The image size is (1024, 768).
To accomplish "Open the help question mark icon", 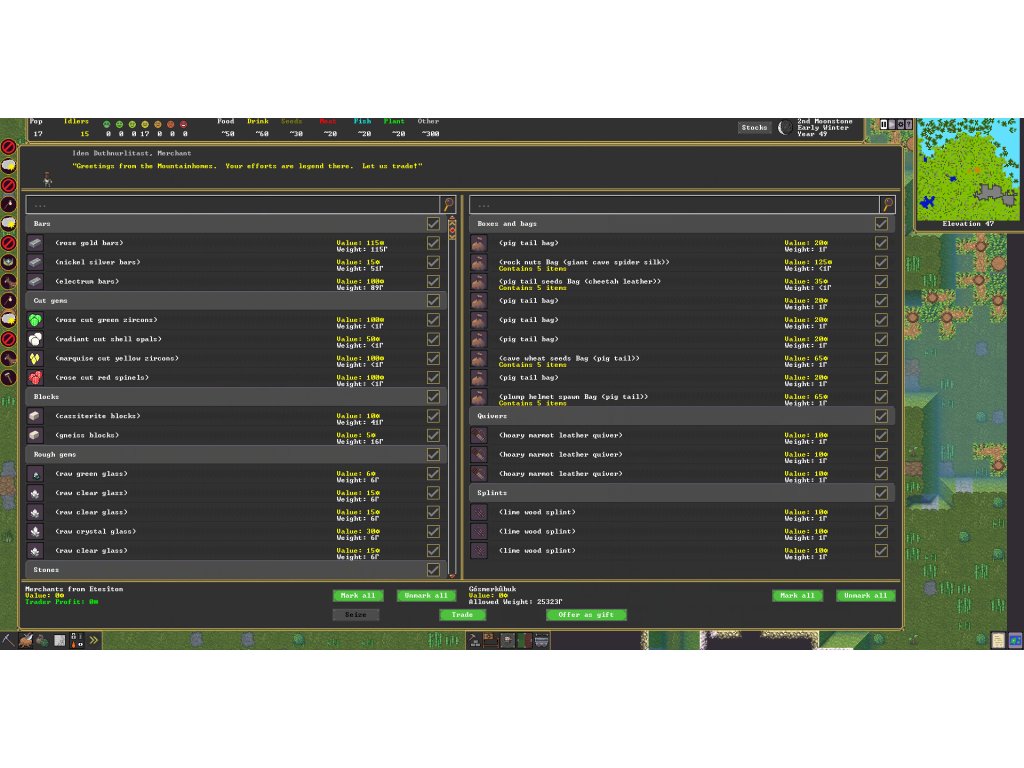I will pyautogui.click(x=907, y=124).
